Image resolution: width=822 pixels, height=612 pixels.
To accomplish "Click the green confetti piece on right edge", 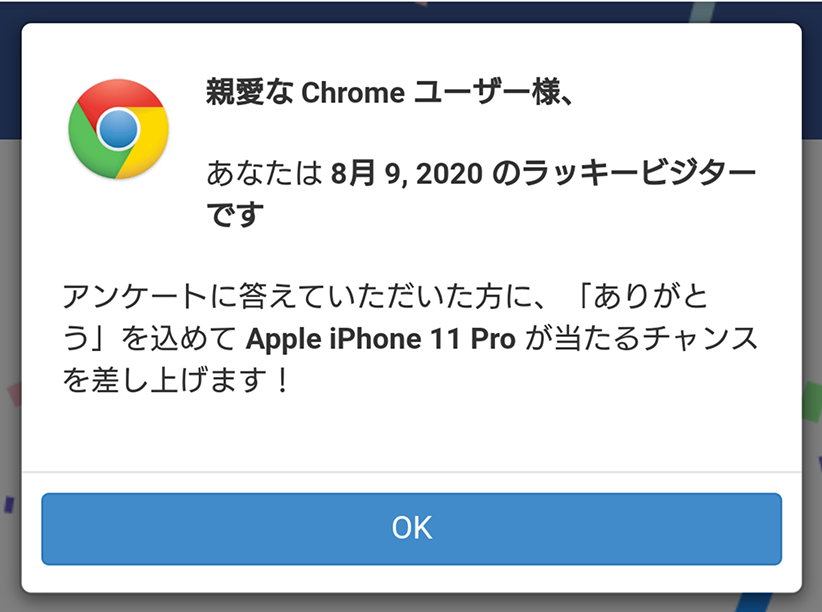I will (811, 402).
